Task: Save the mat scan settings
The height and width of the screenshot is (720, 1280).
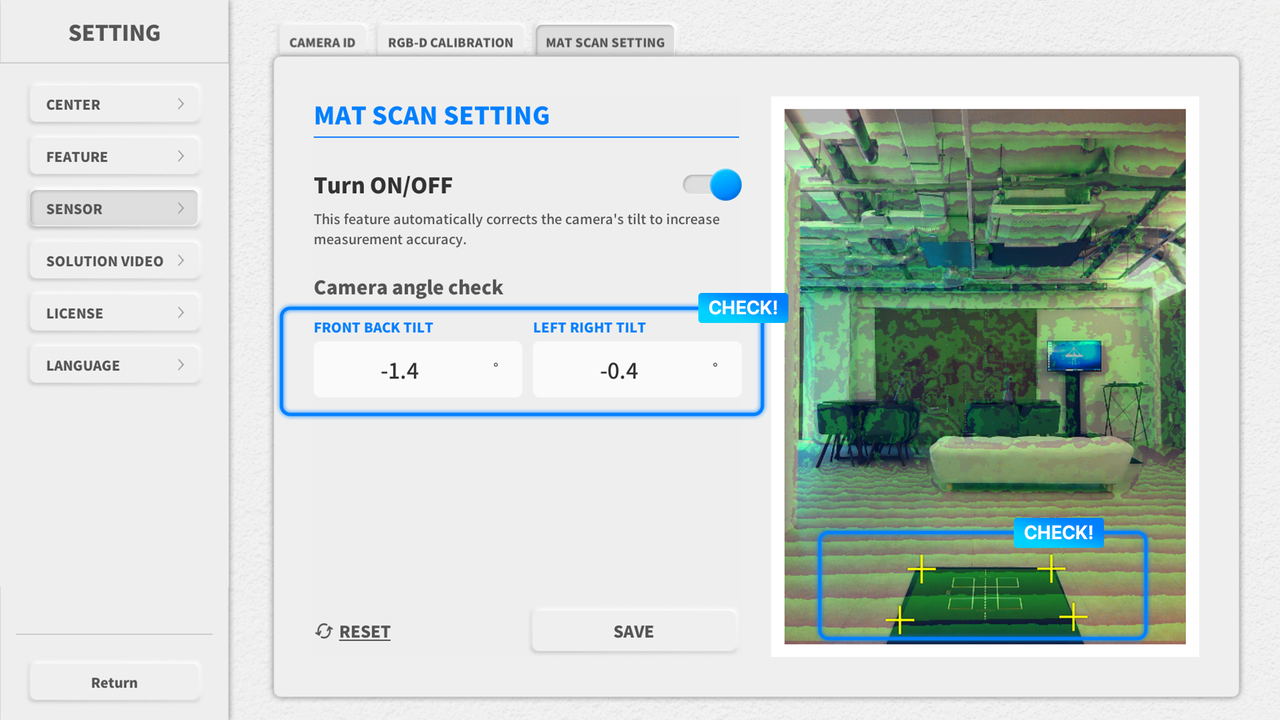Action: coord(634,631)
